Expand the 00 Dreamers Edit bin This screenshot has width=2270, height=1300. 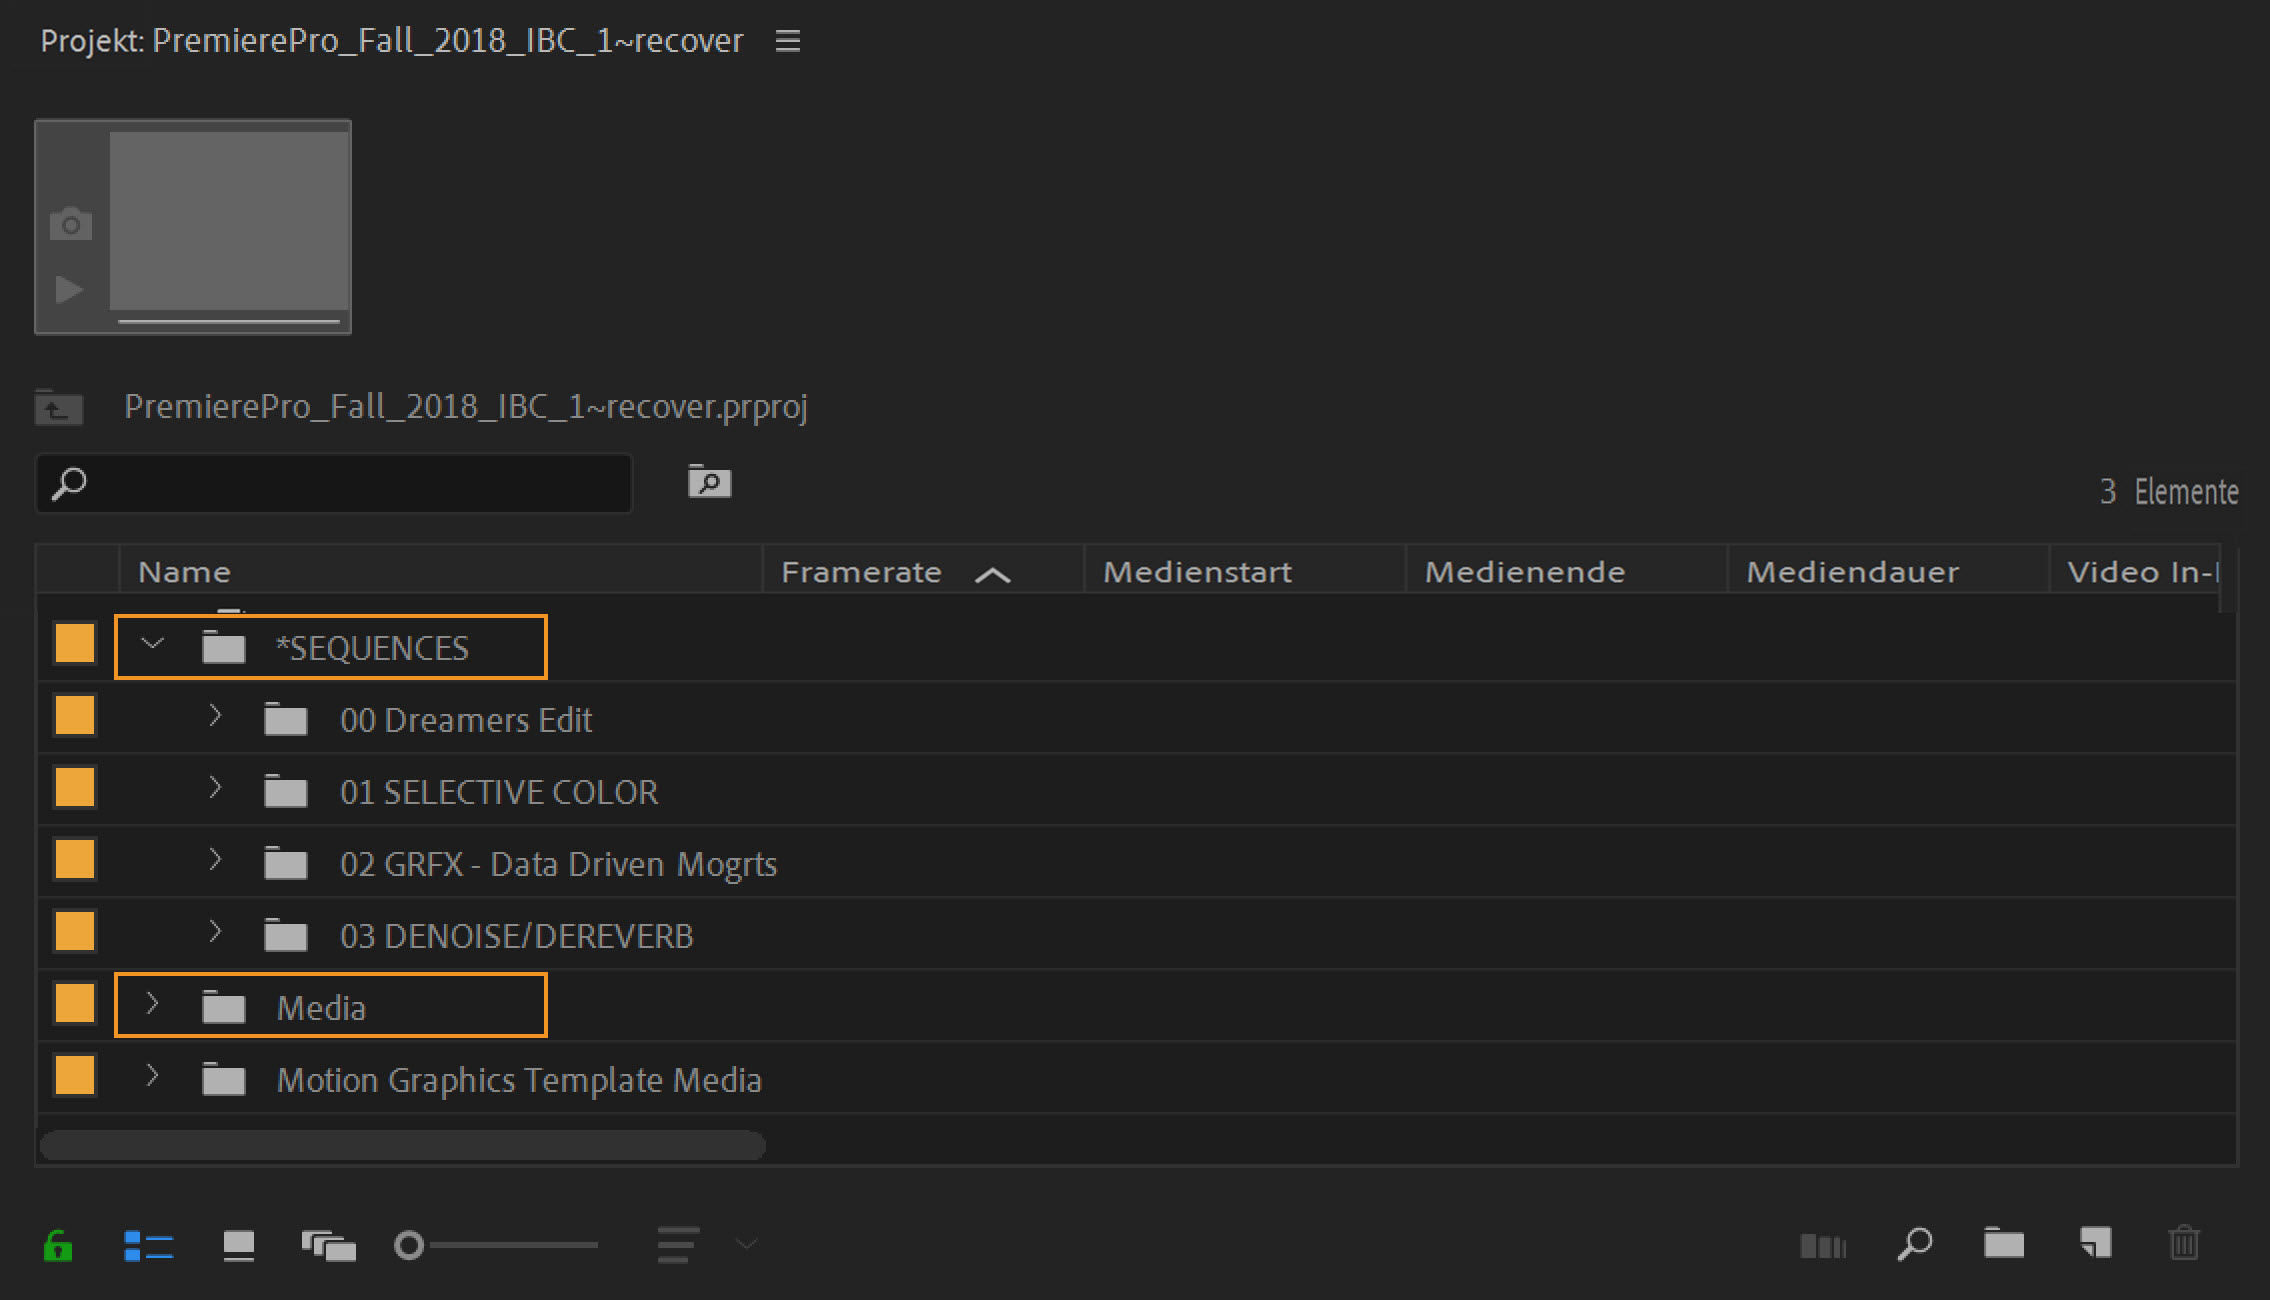[214, 717]
